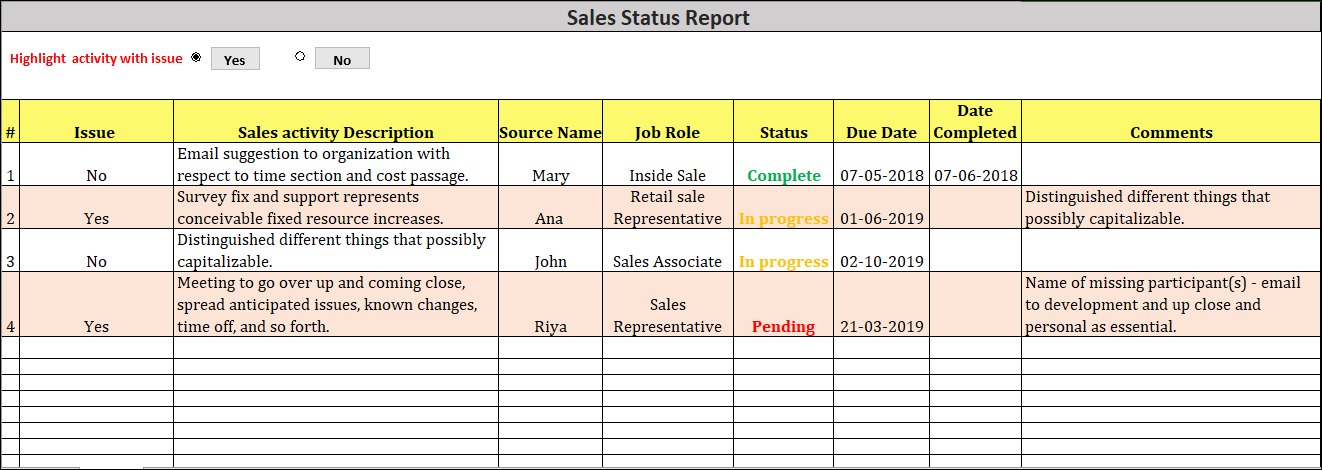The image size is (1322, 470).
Task: Select the Sales activity Description header
Action: coord(335,132)
